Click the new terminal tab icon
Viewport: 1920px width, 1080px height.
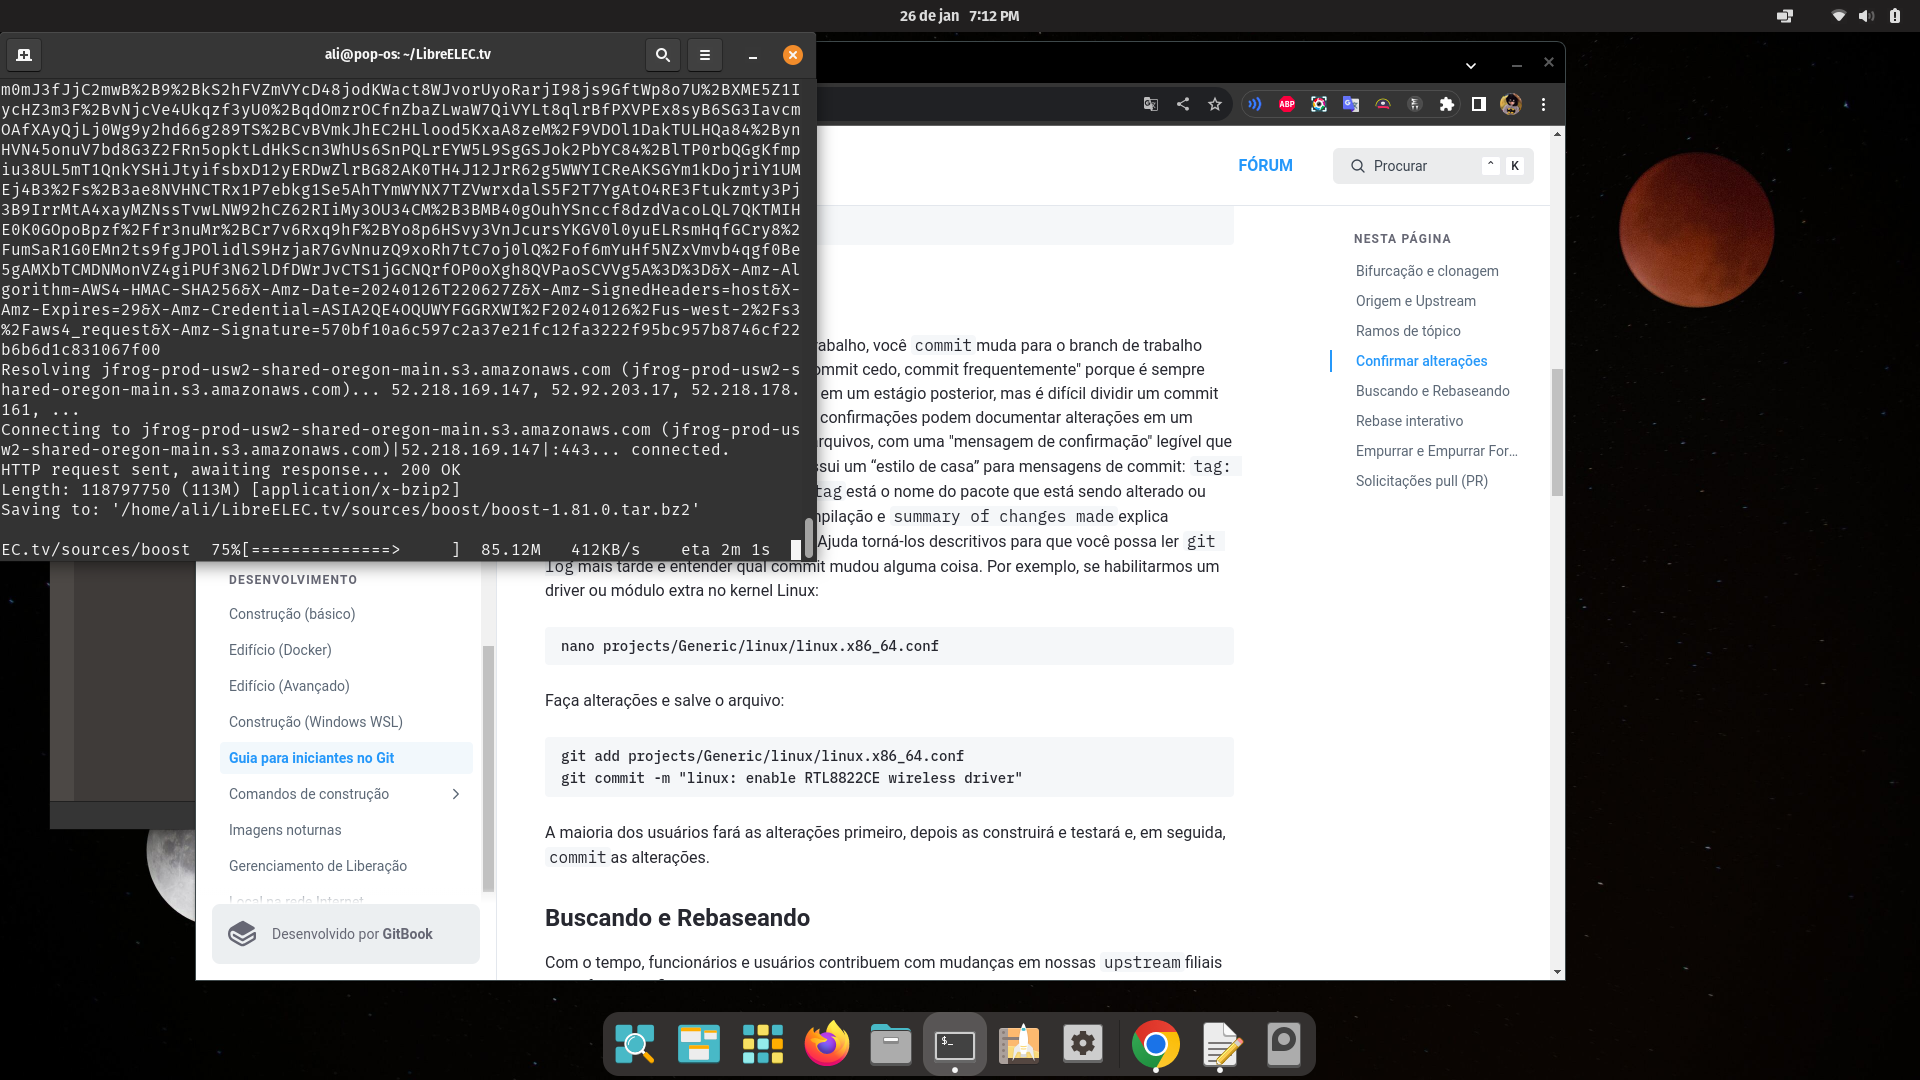coord(24,55)
